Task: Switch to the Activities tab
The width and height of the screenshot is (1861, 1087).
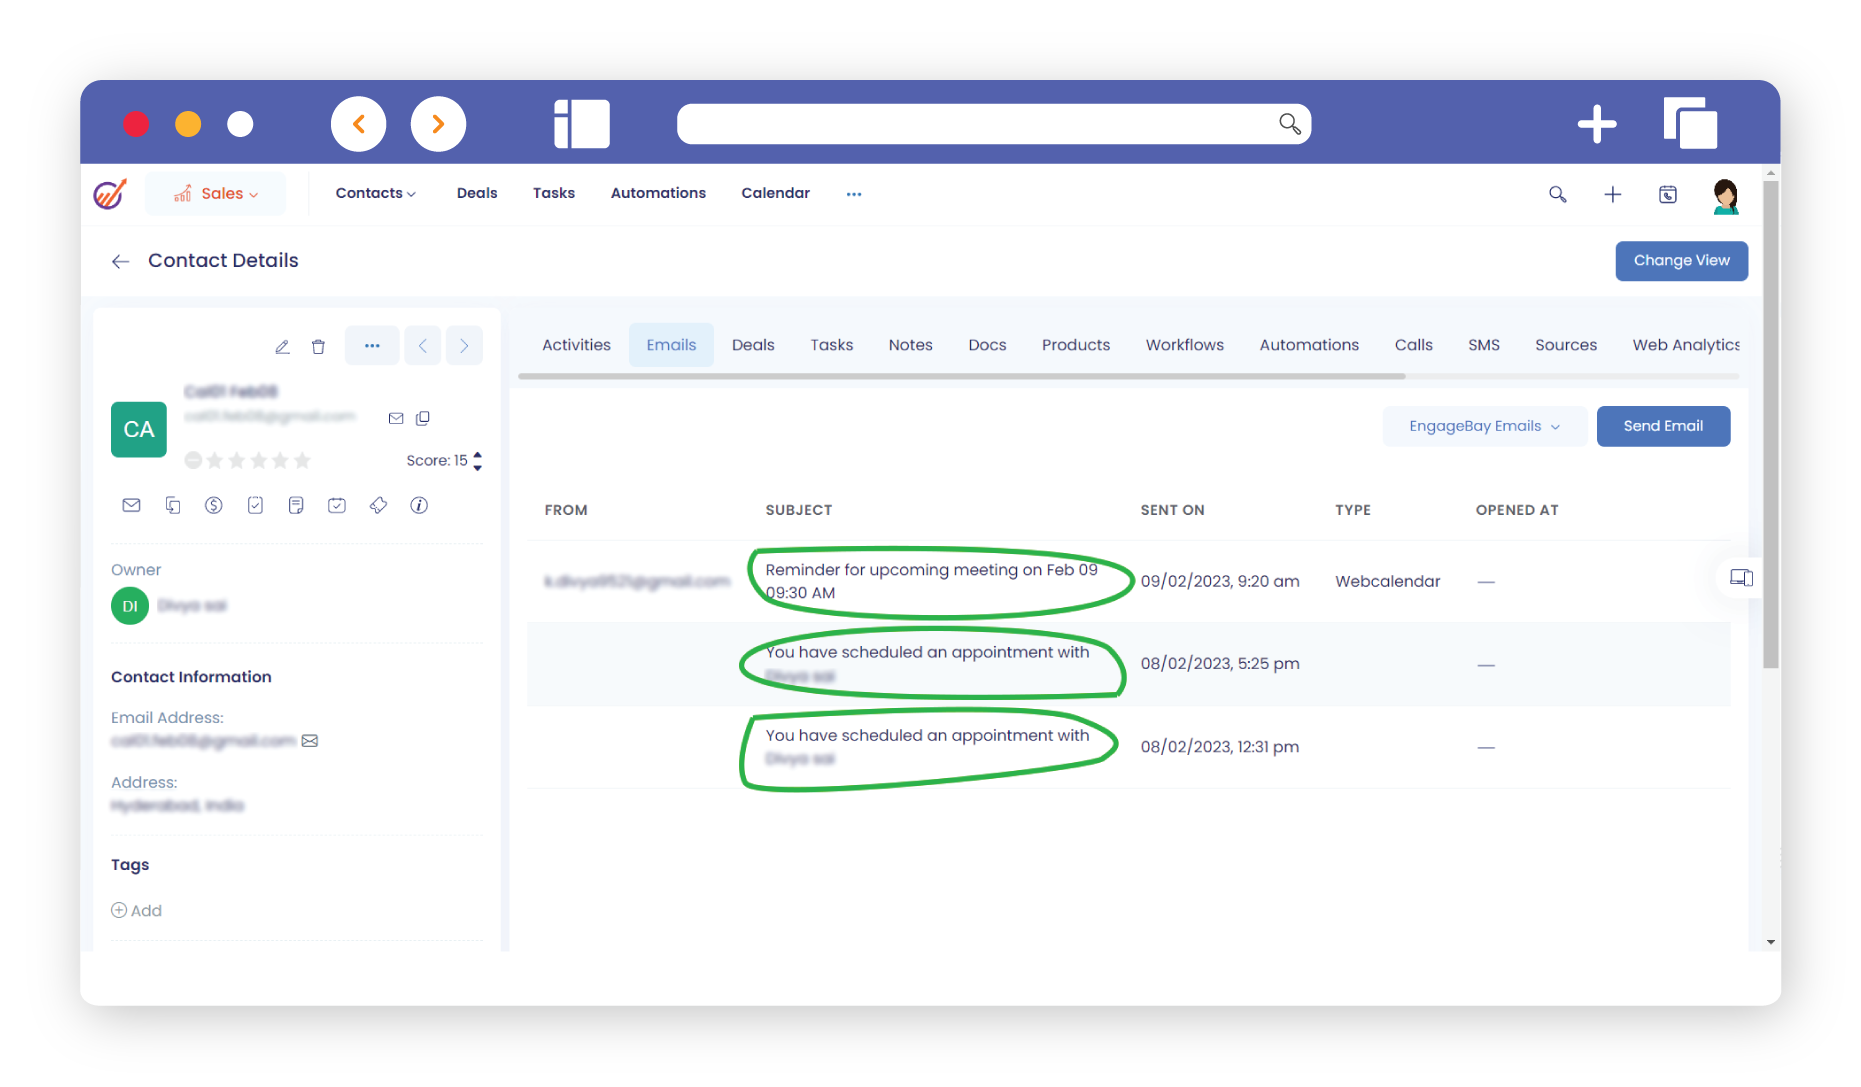Action: tap(576, 345)
